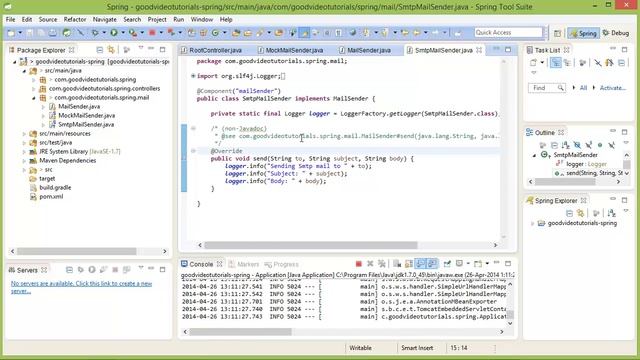Screen dimensions: 640x360
Task: Click the Quick Access search field
Action: pos(509,32)
